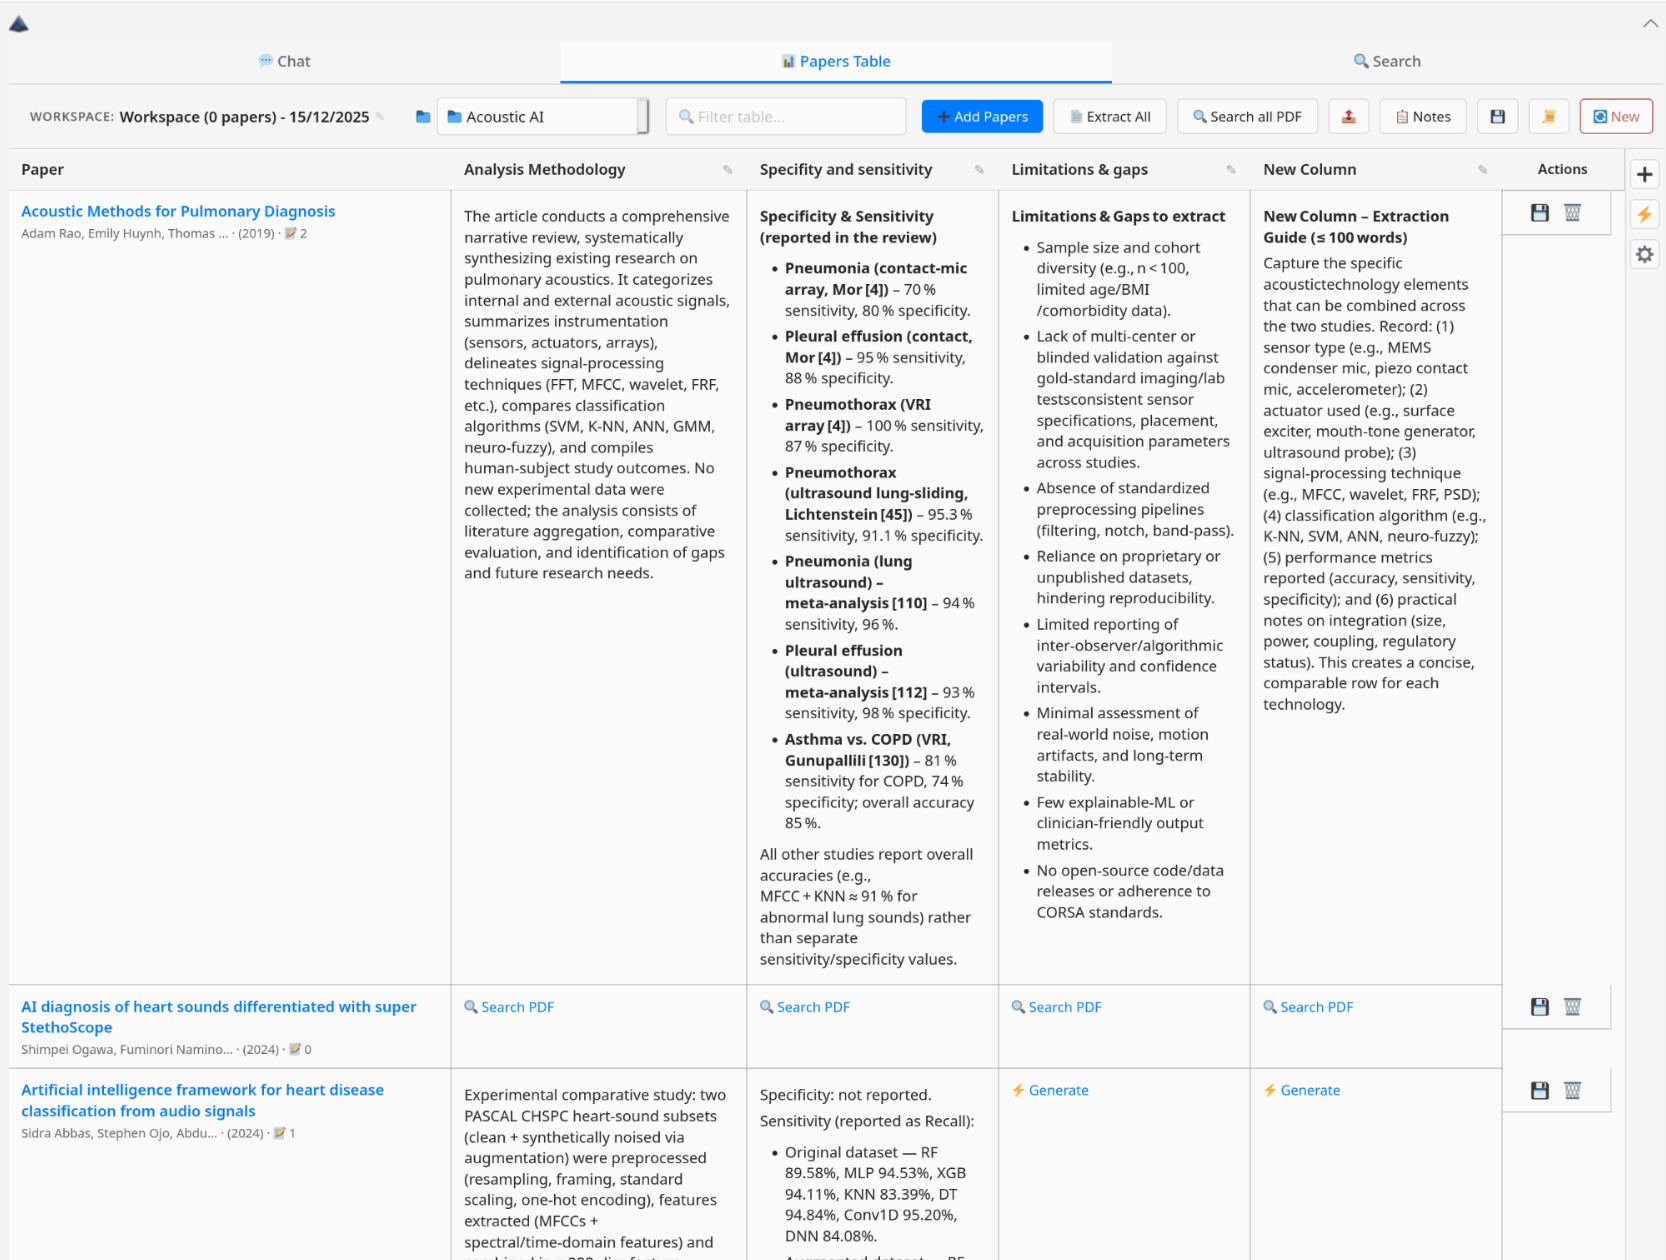Click the upload/export icon in toolbar
The height and width of the screenshot is (1260, 1666).
(1348, 117)
